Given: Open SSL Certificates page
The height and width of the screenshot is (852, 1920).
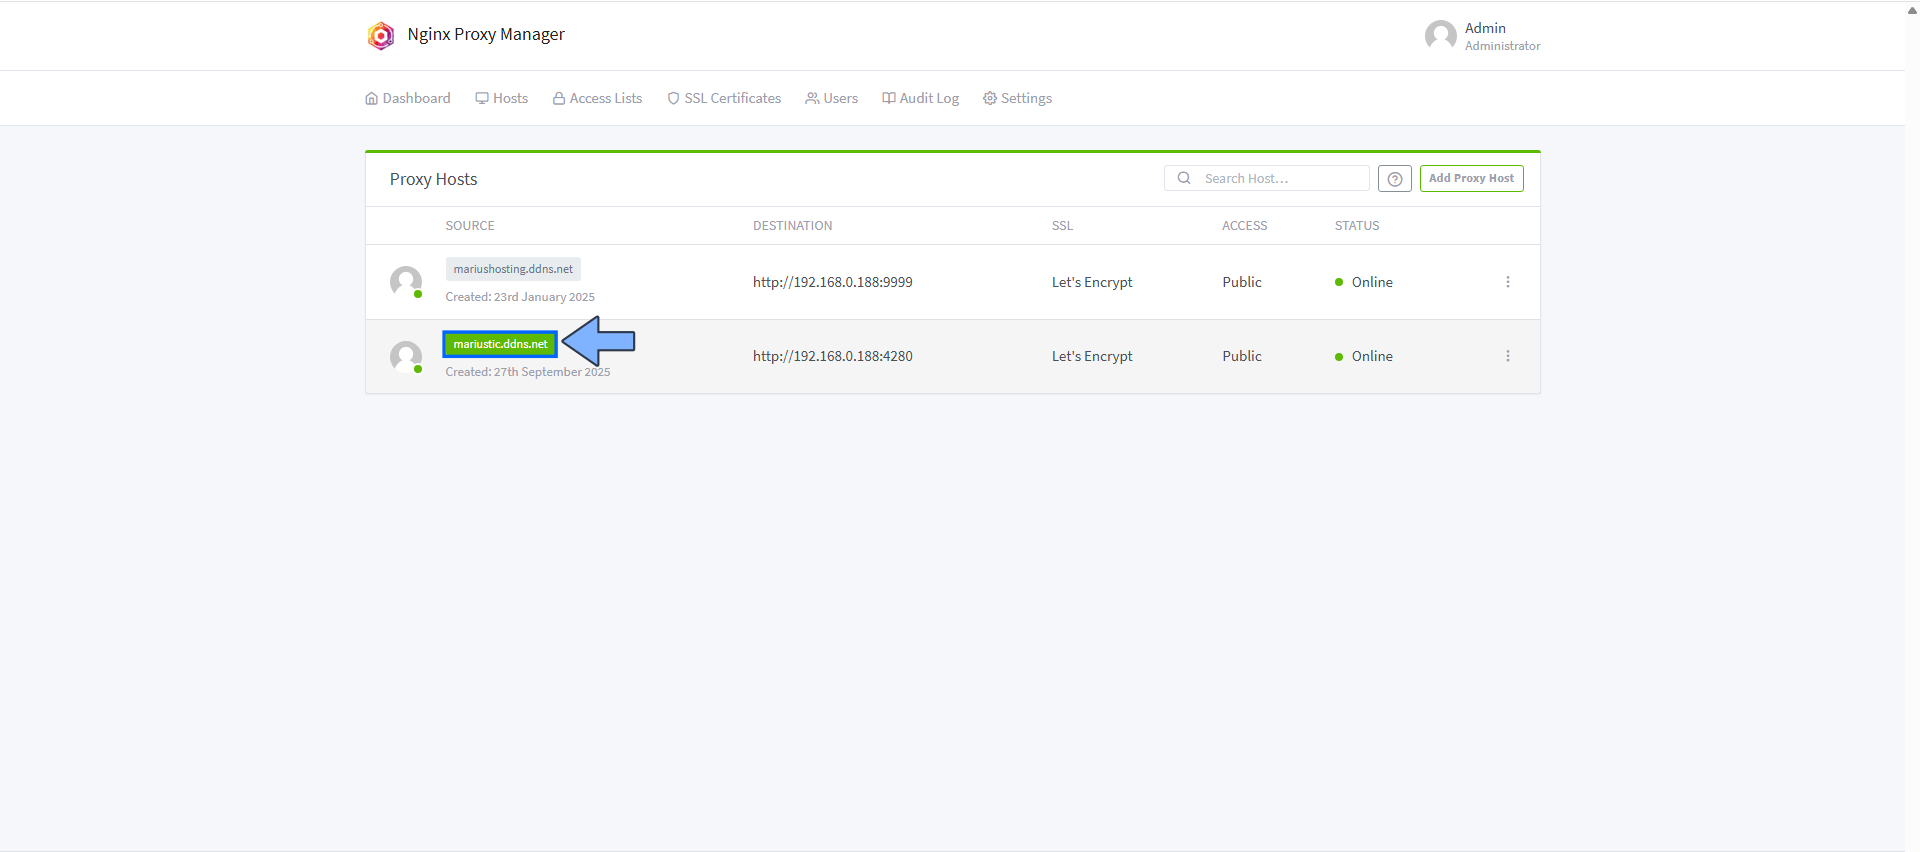Looking at the screenshot, I should pyautogui.click(x=724, y=98).
